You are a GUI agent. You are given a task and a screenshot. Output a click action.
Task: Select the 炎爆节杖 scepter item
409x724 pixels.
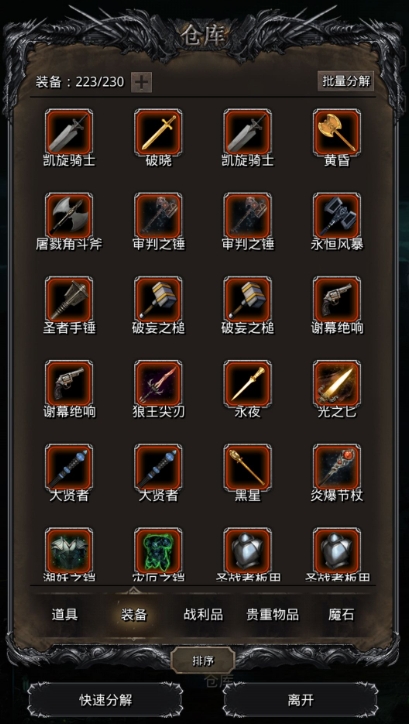click(337, 467)
